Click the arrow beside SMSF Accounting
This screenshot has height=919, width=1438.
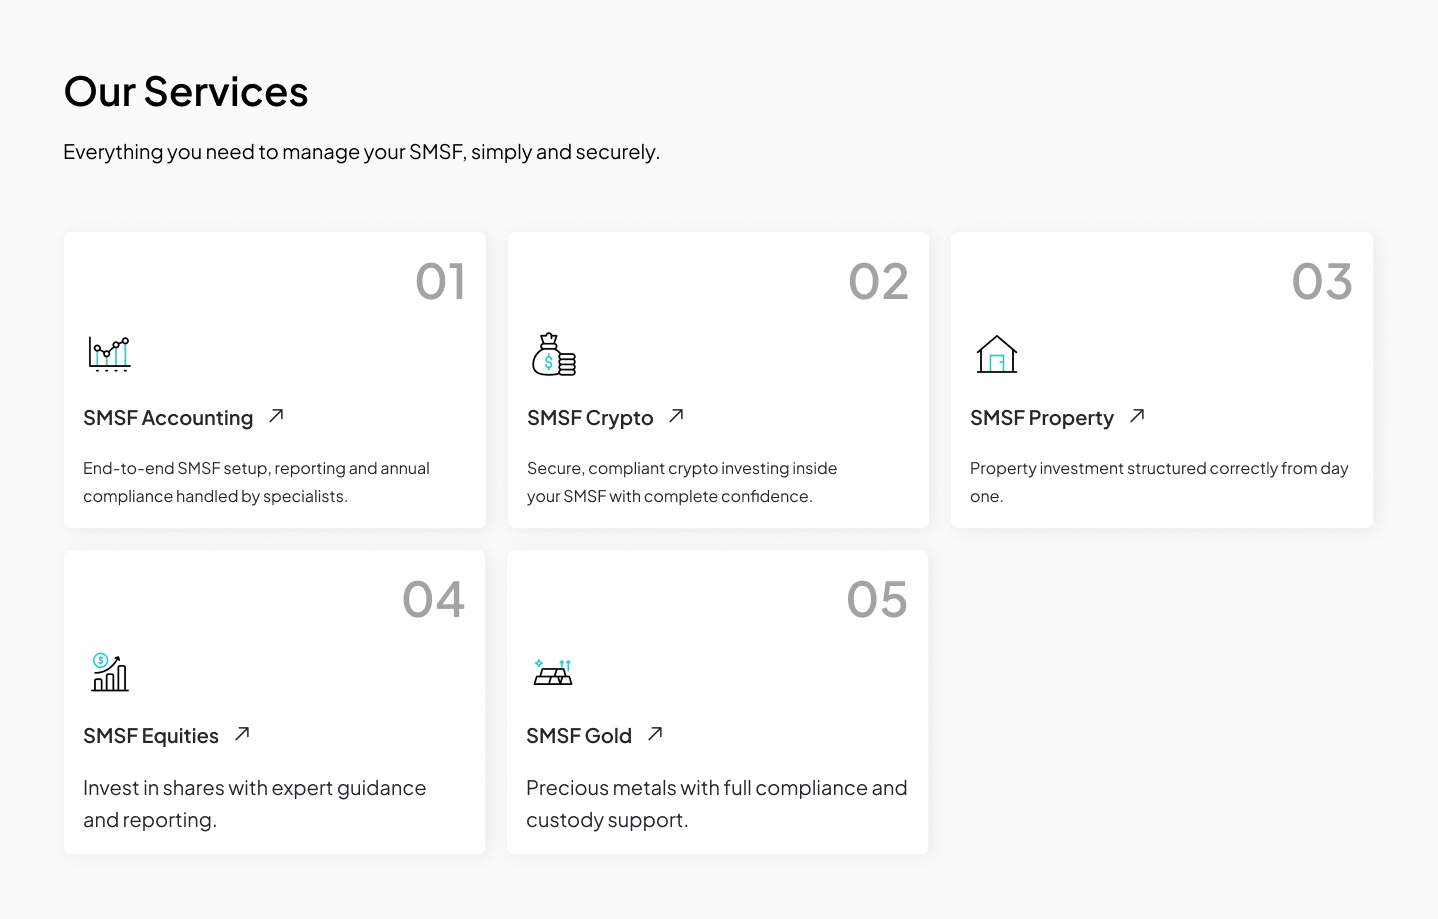[x=277, y=416]
